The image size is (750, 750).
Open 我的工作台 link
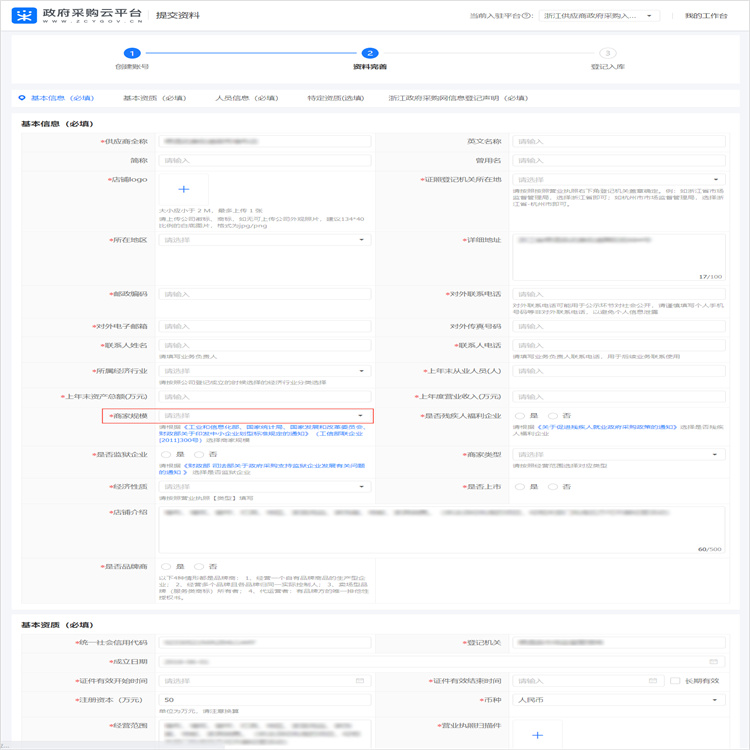pyautogui.click(x=706, y=16)
